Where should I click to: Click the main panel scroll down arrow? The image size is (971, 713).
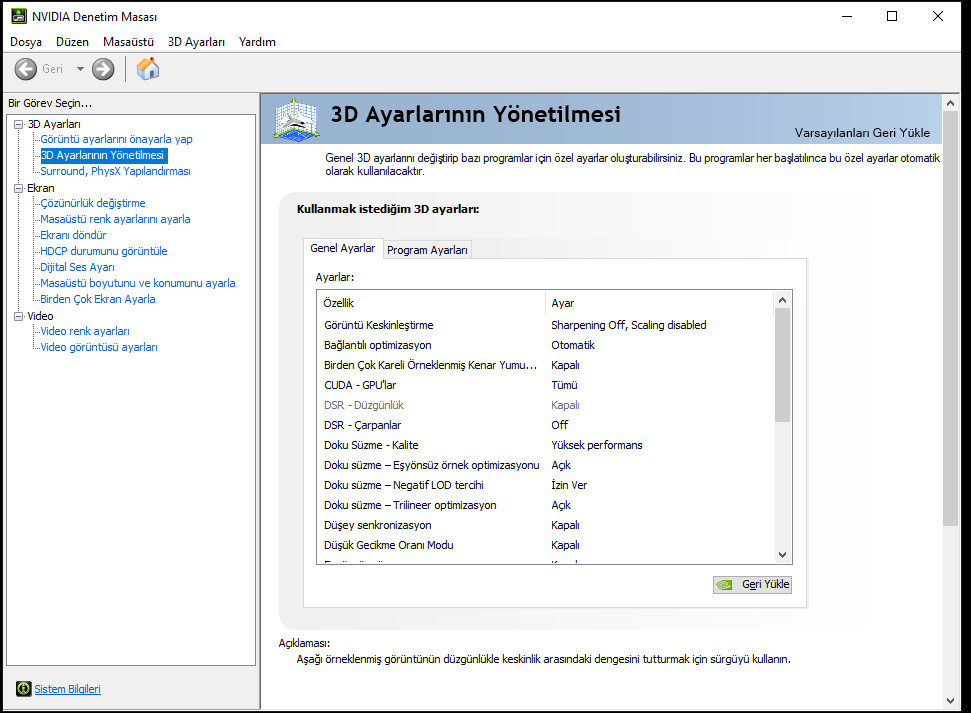point(951,701)
